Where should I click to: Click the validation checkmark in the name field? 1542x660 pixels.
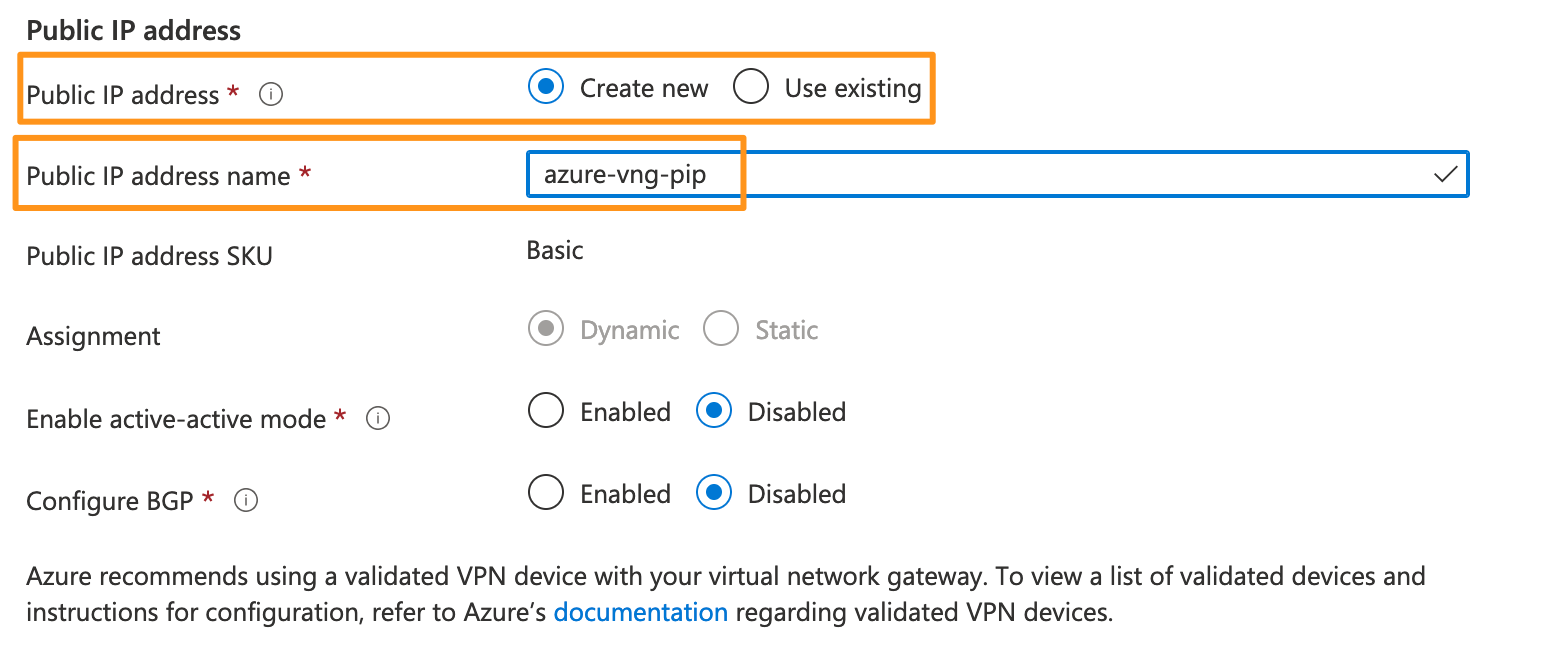click(1445, 175)
